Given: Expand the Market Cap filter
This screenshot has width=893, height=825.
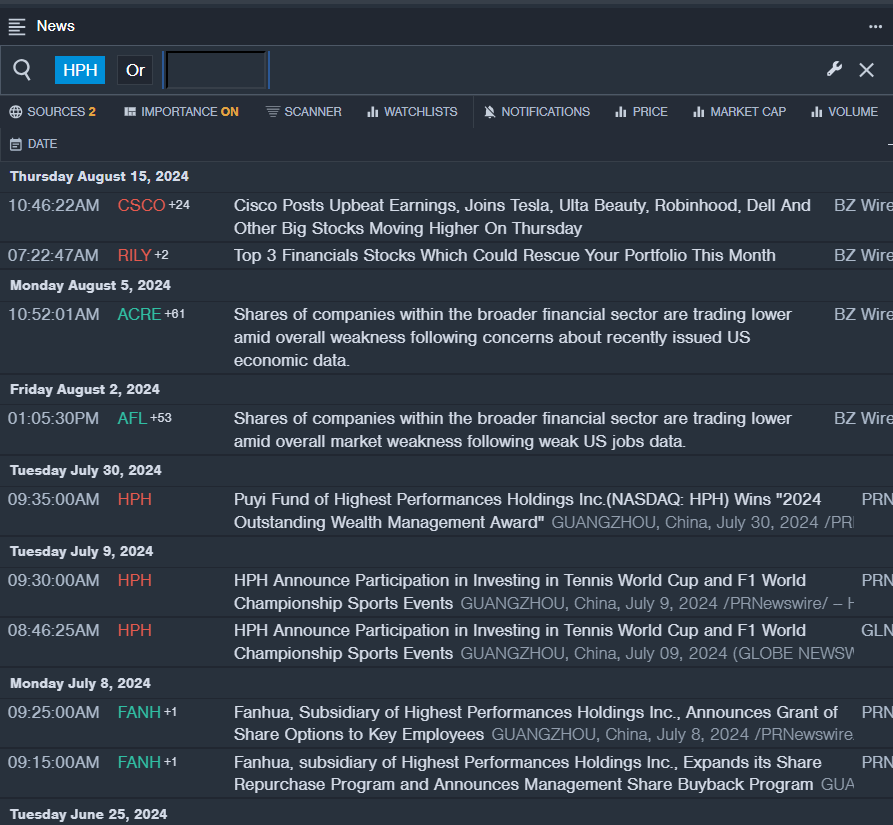Looking at the screenshot, I should tap(739, 112).
